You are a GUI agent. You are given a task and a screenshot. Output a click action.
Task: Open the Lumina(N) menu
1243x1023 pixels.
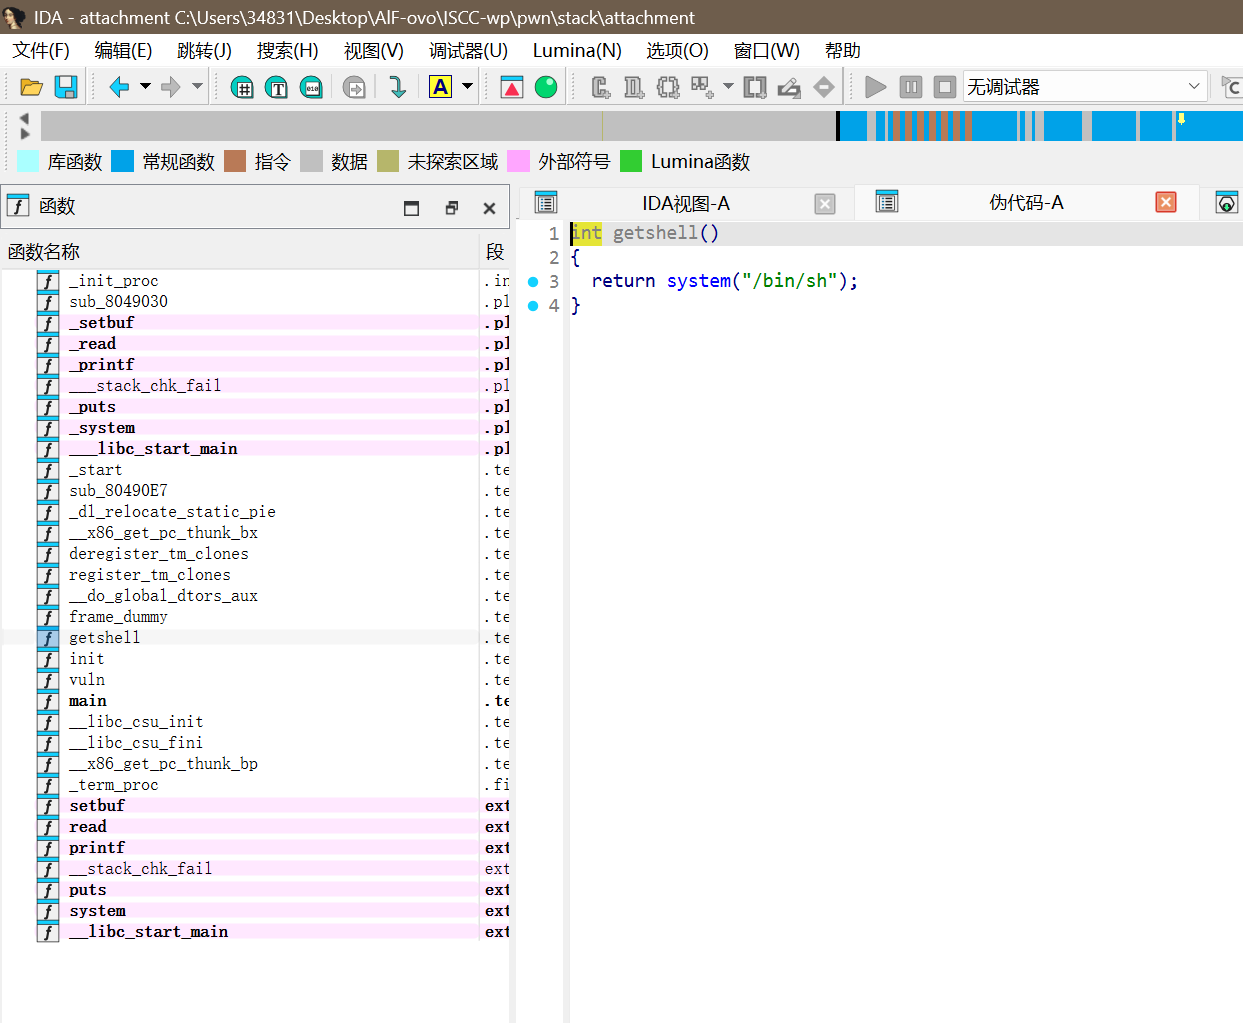(577, 51)
